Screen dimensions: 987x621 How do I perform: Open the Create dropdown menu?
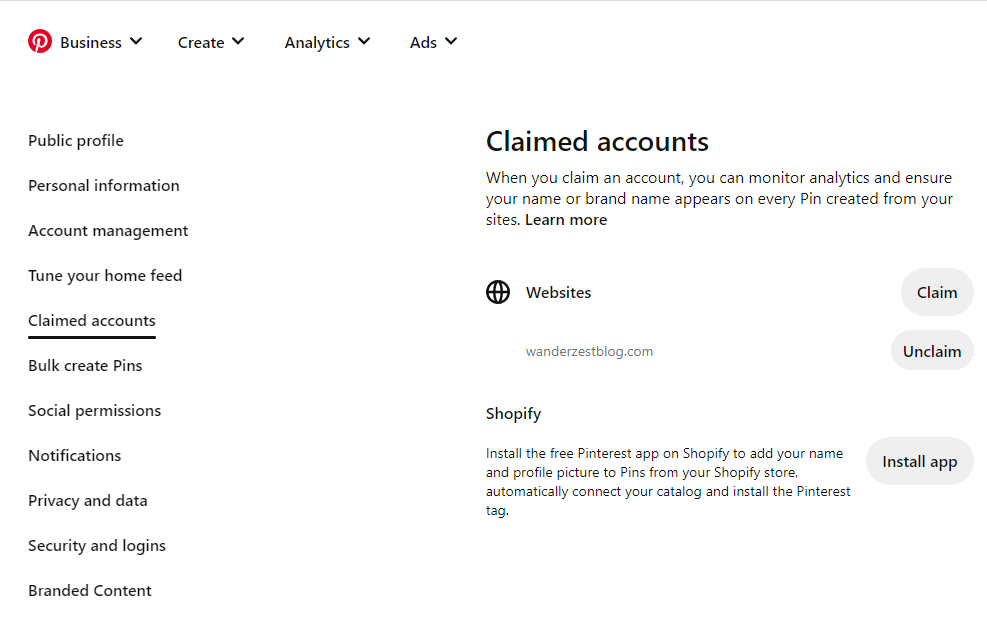pos(210,42)
